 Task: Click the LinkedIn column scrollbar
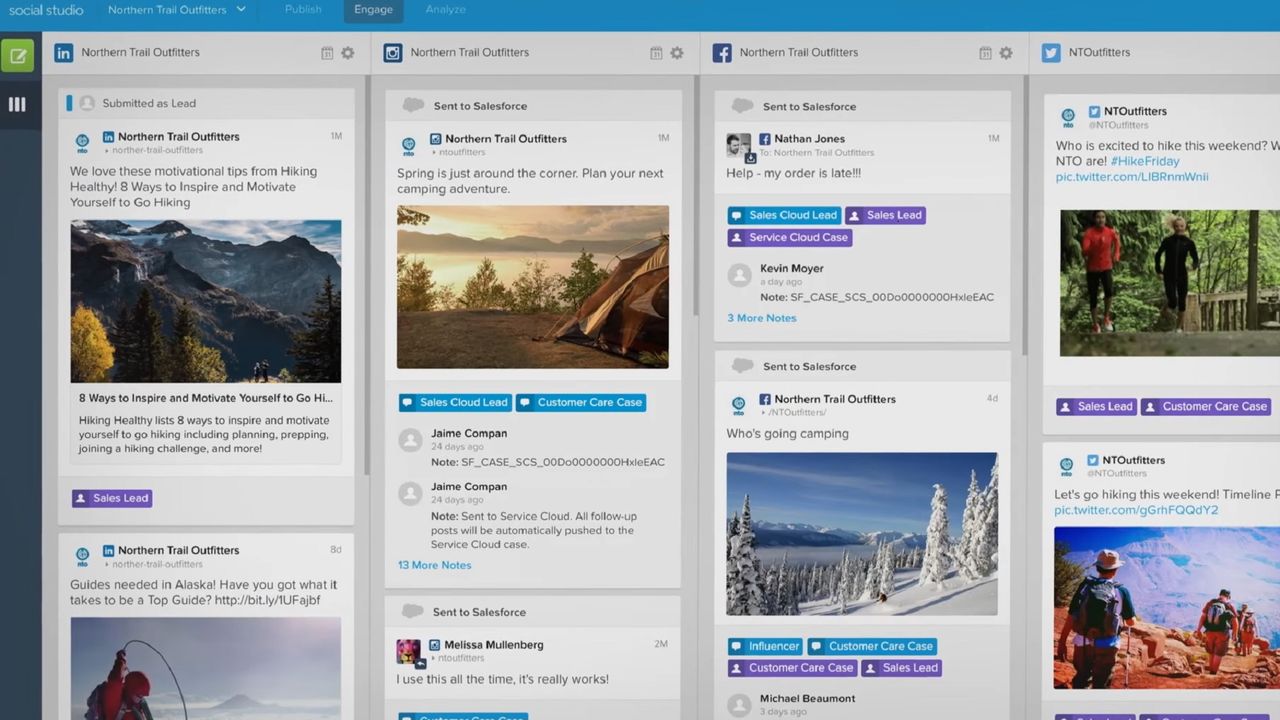(x=367, y=273)
